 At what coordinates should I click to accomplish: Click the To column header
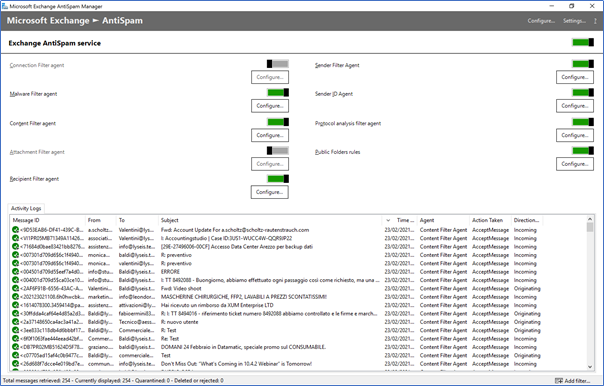pos(137,220)
